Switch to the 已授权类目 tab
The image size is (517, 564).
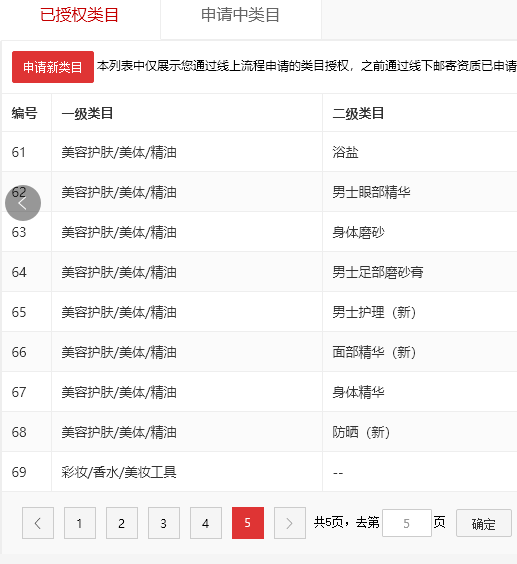(x=80, y=15)
